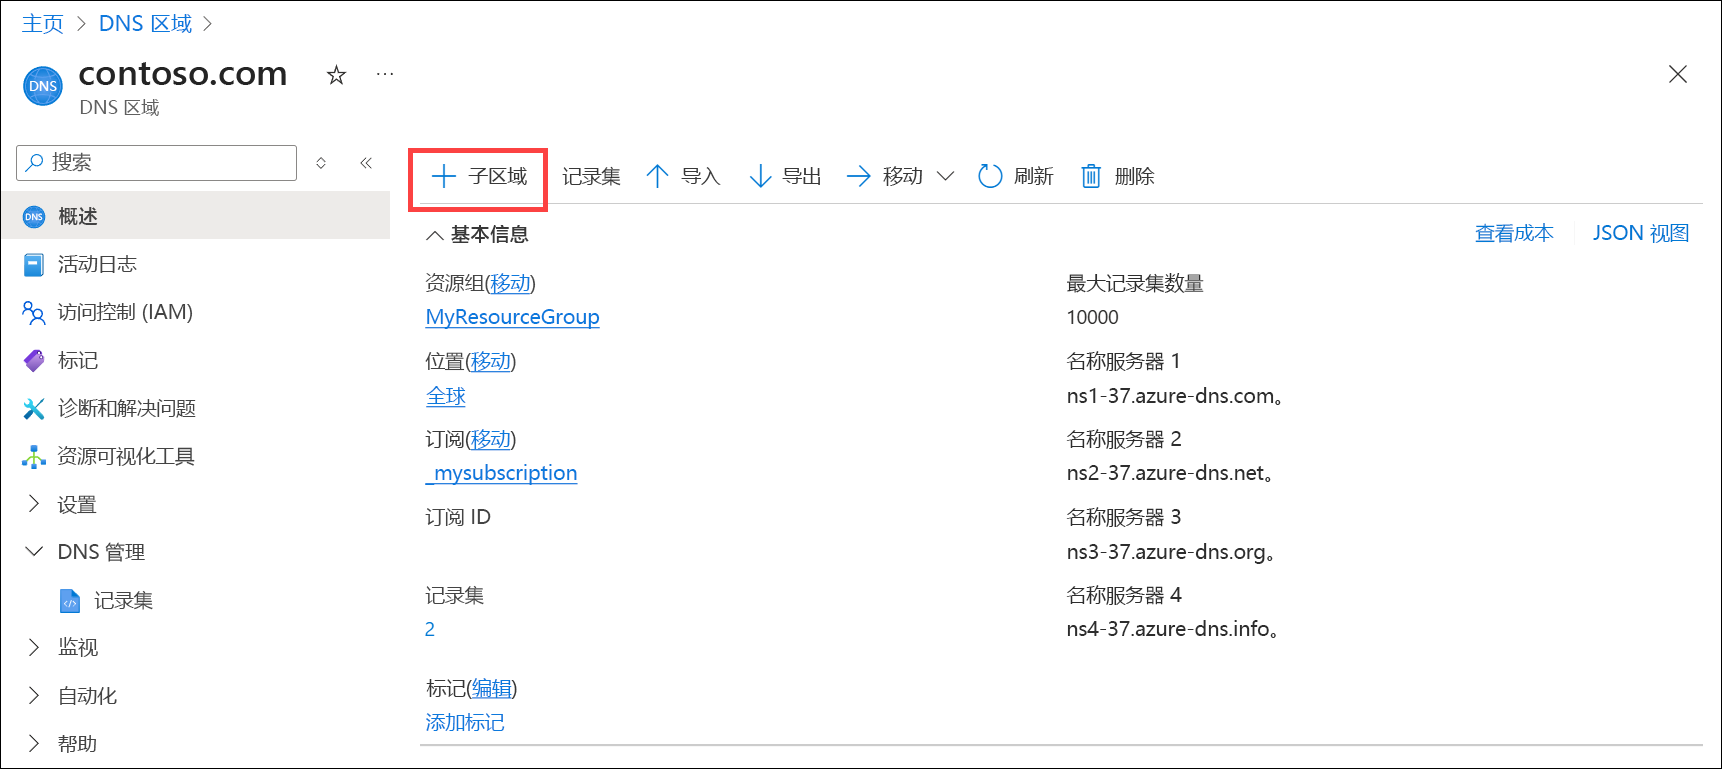Refresh the page with 刷新
This screenshot has width=1722, height=769.
1015,177
